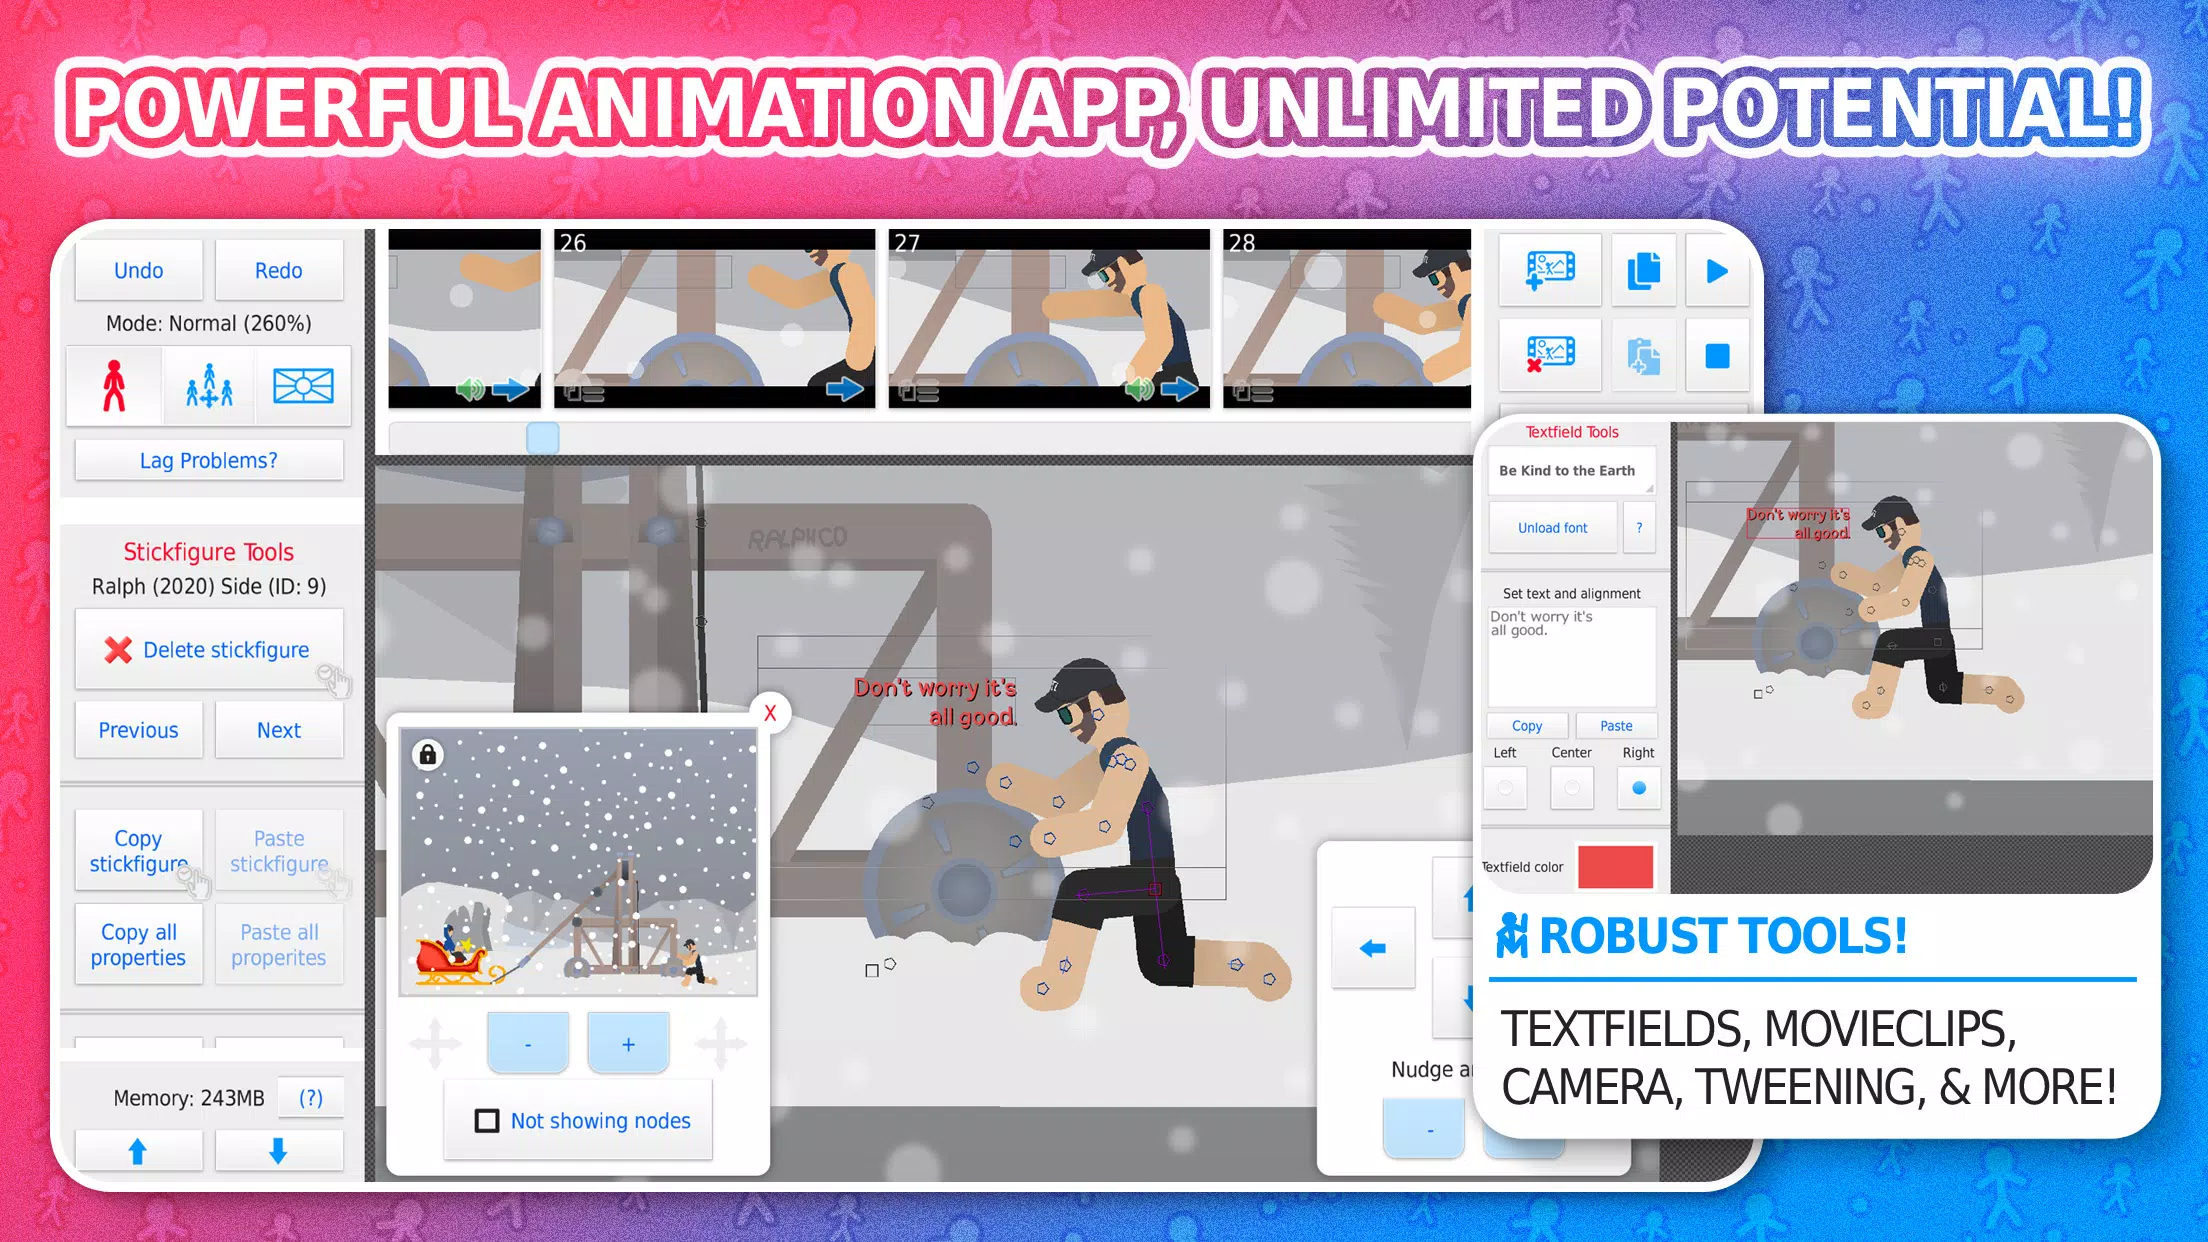Click the stop animation button
This screenshot has width=2208, height=1242.
click(x=1715, y=355)
